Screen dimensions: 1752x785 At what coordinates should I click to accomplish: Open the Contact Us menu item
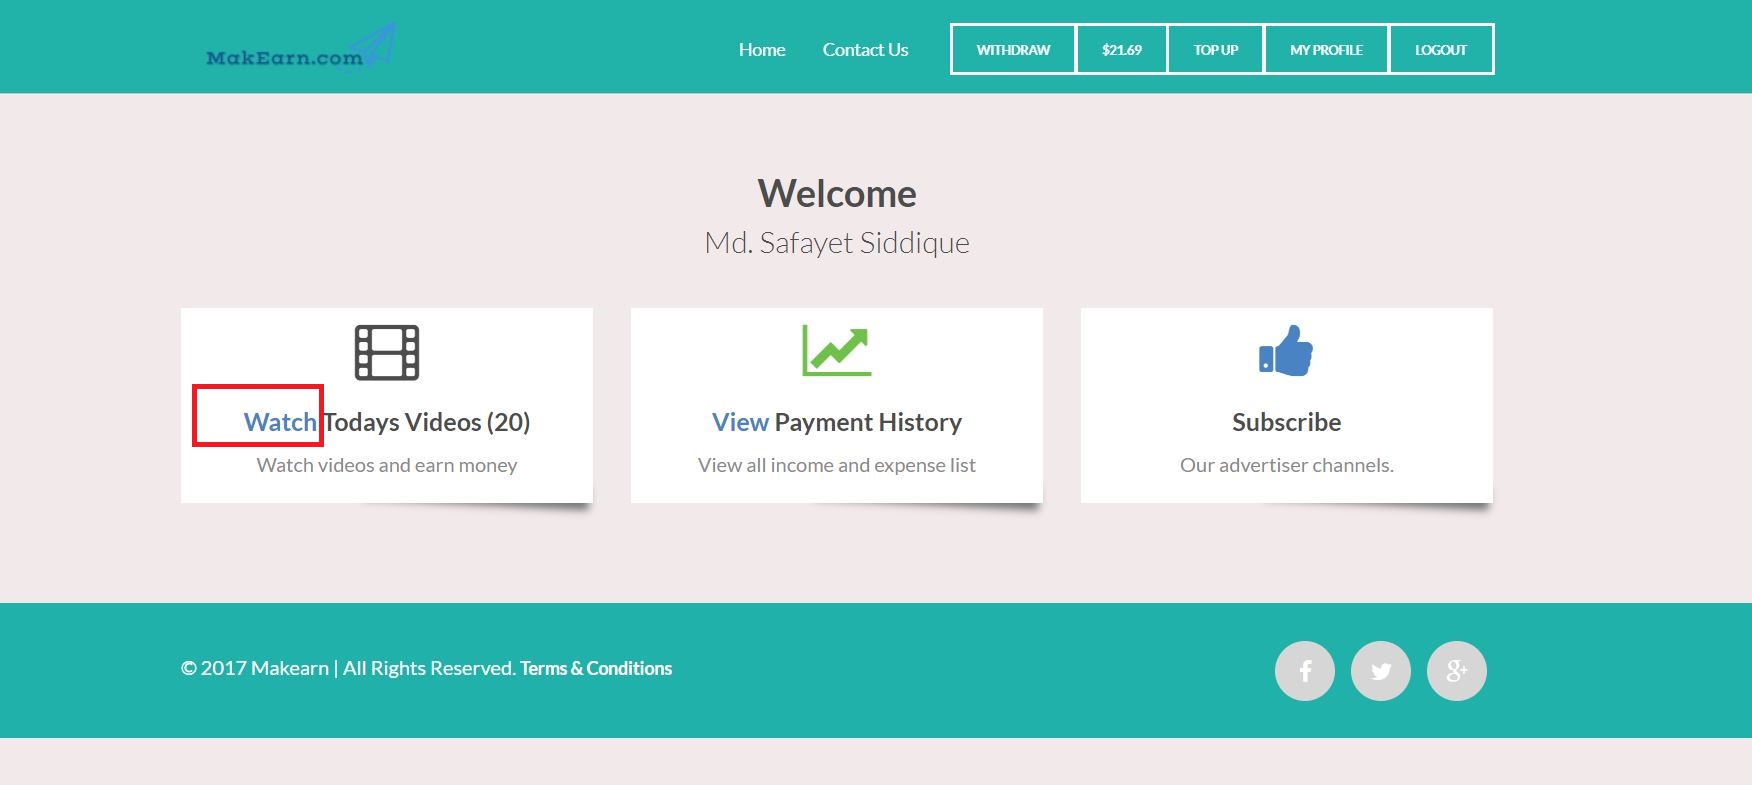tap(865, 50)
